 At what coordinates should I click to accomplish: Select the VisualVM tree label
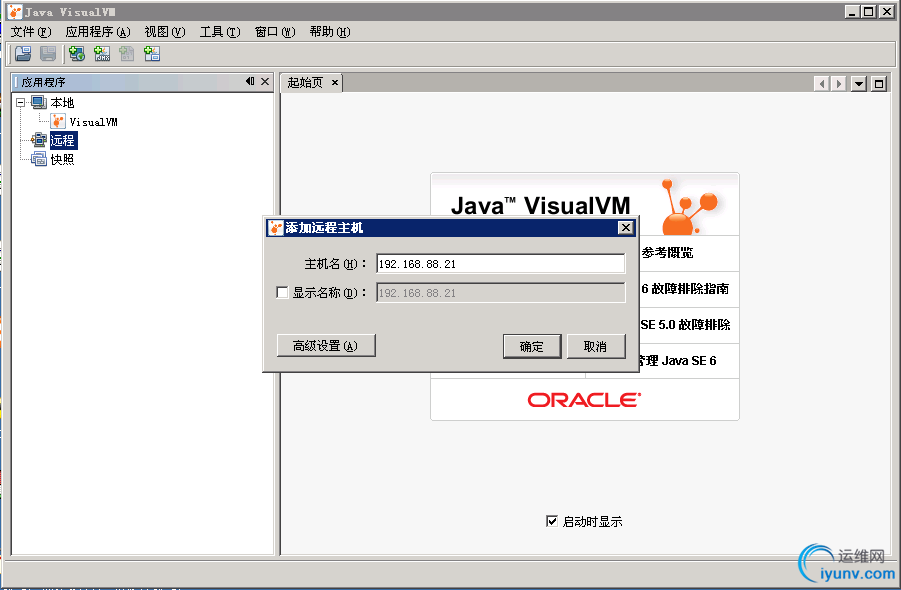point(93,122)
